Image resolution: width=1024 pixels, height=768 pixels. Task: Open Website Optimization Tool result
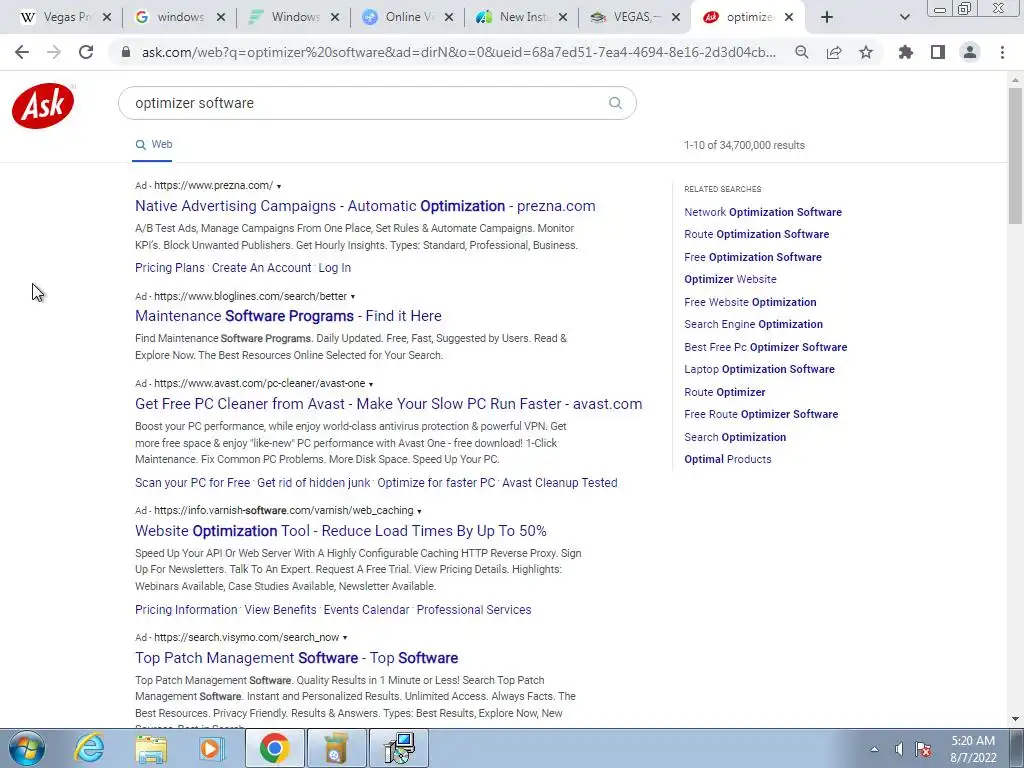click(x=341, y=531)
